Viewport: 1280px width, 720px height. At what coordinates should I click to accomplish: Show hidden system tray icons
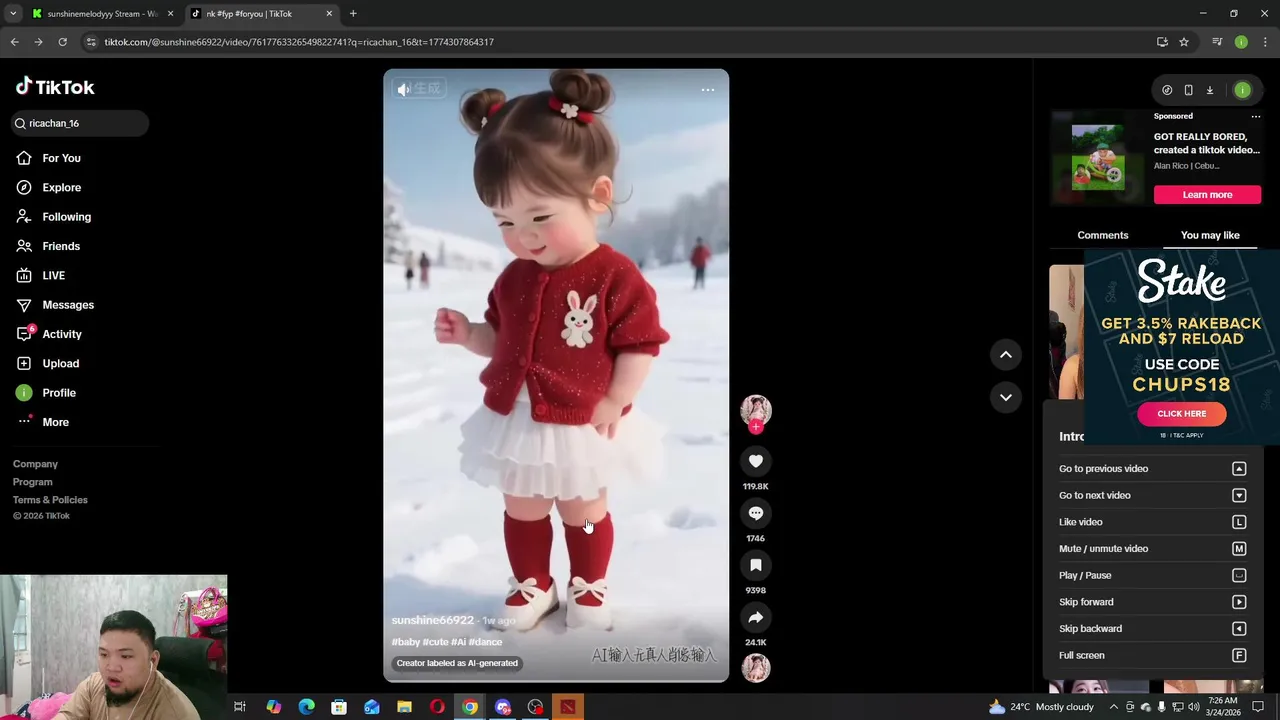coord(1113,707)
